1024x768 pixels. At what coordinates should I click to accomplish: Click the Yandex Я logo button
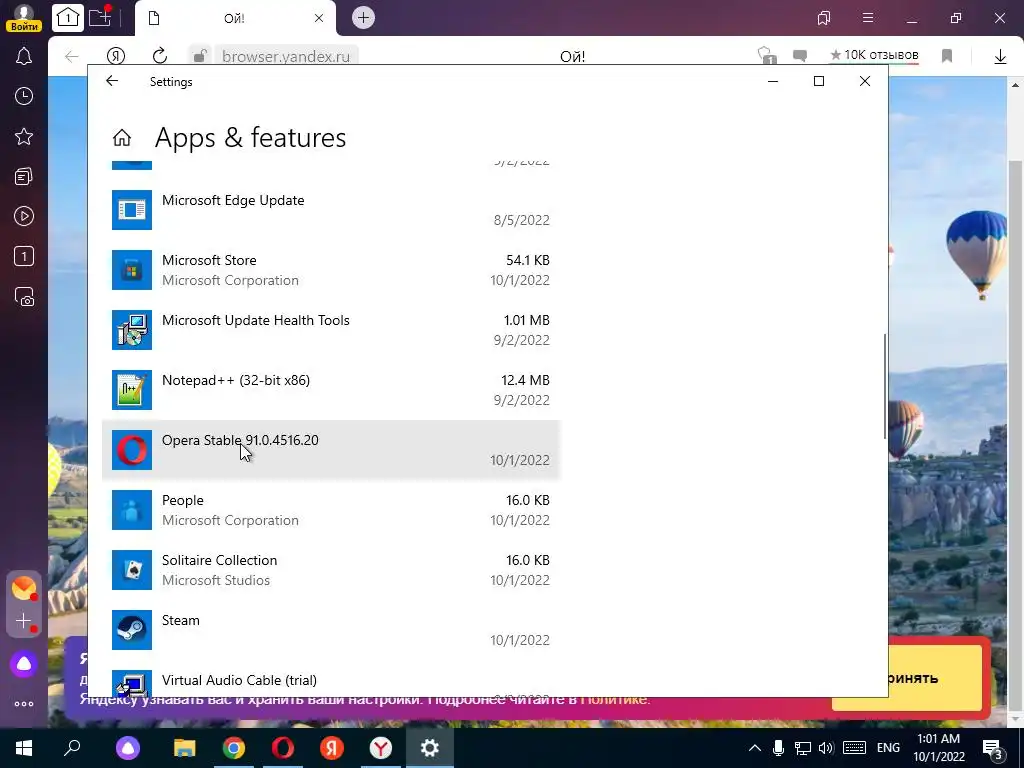(x=116, y=56)
